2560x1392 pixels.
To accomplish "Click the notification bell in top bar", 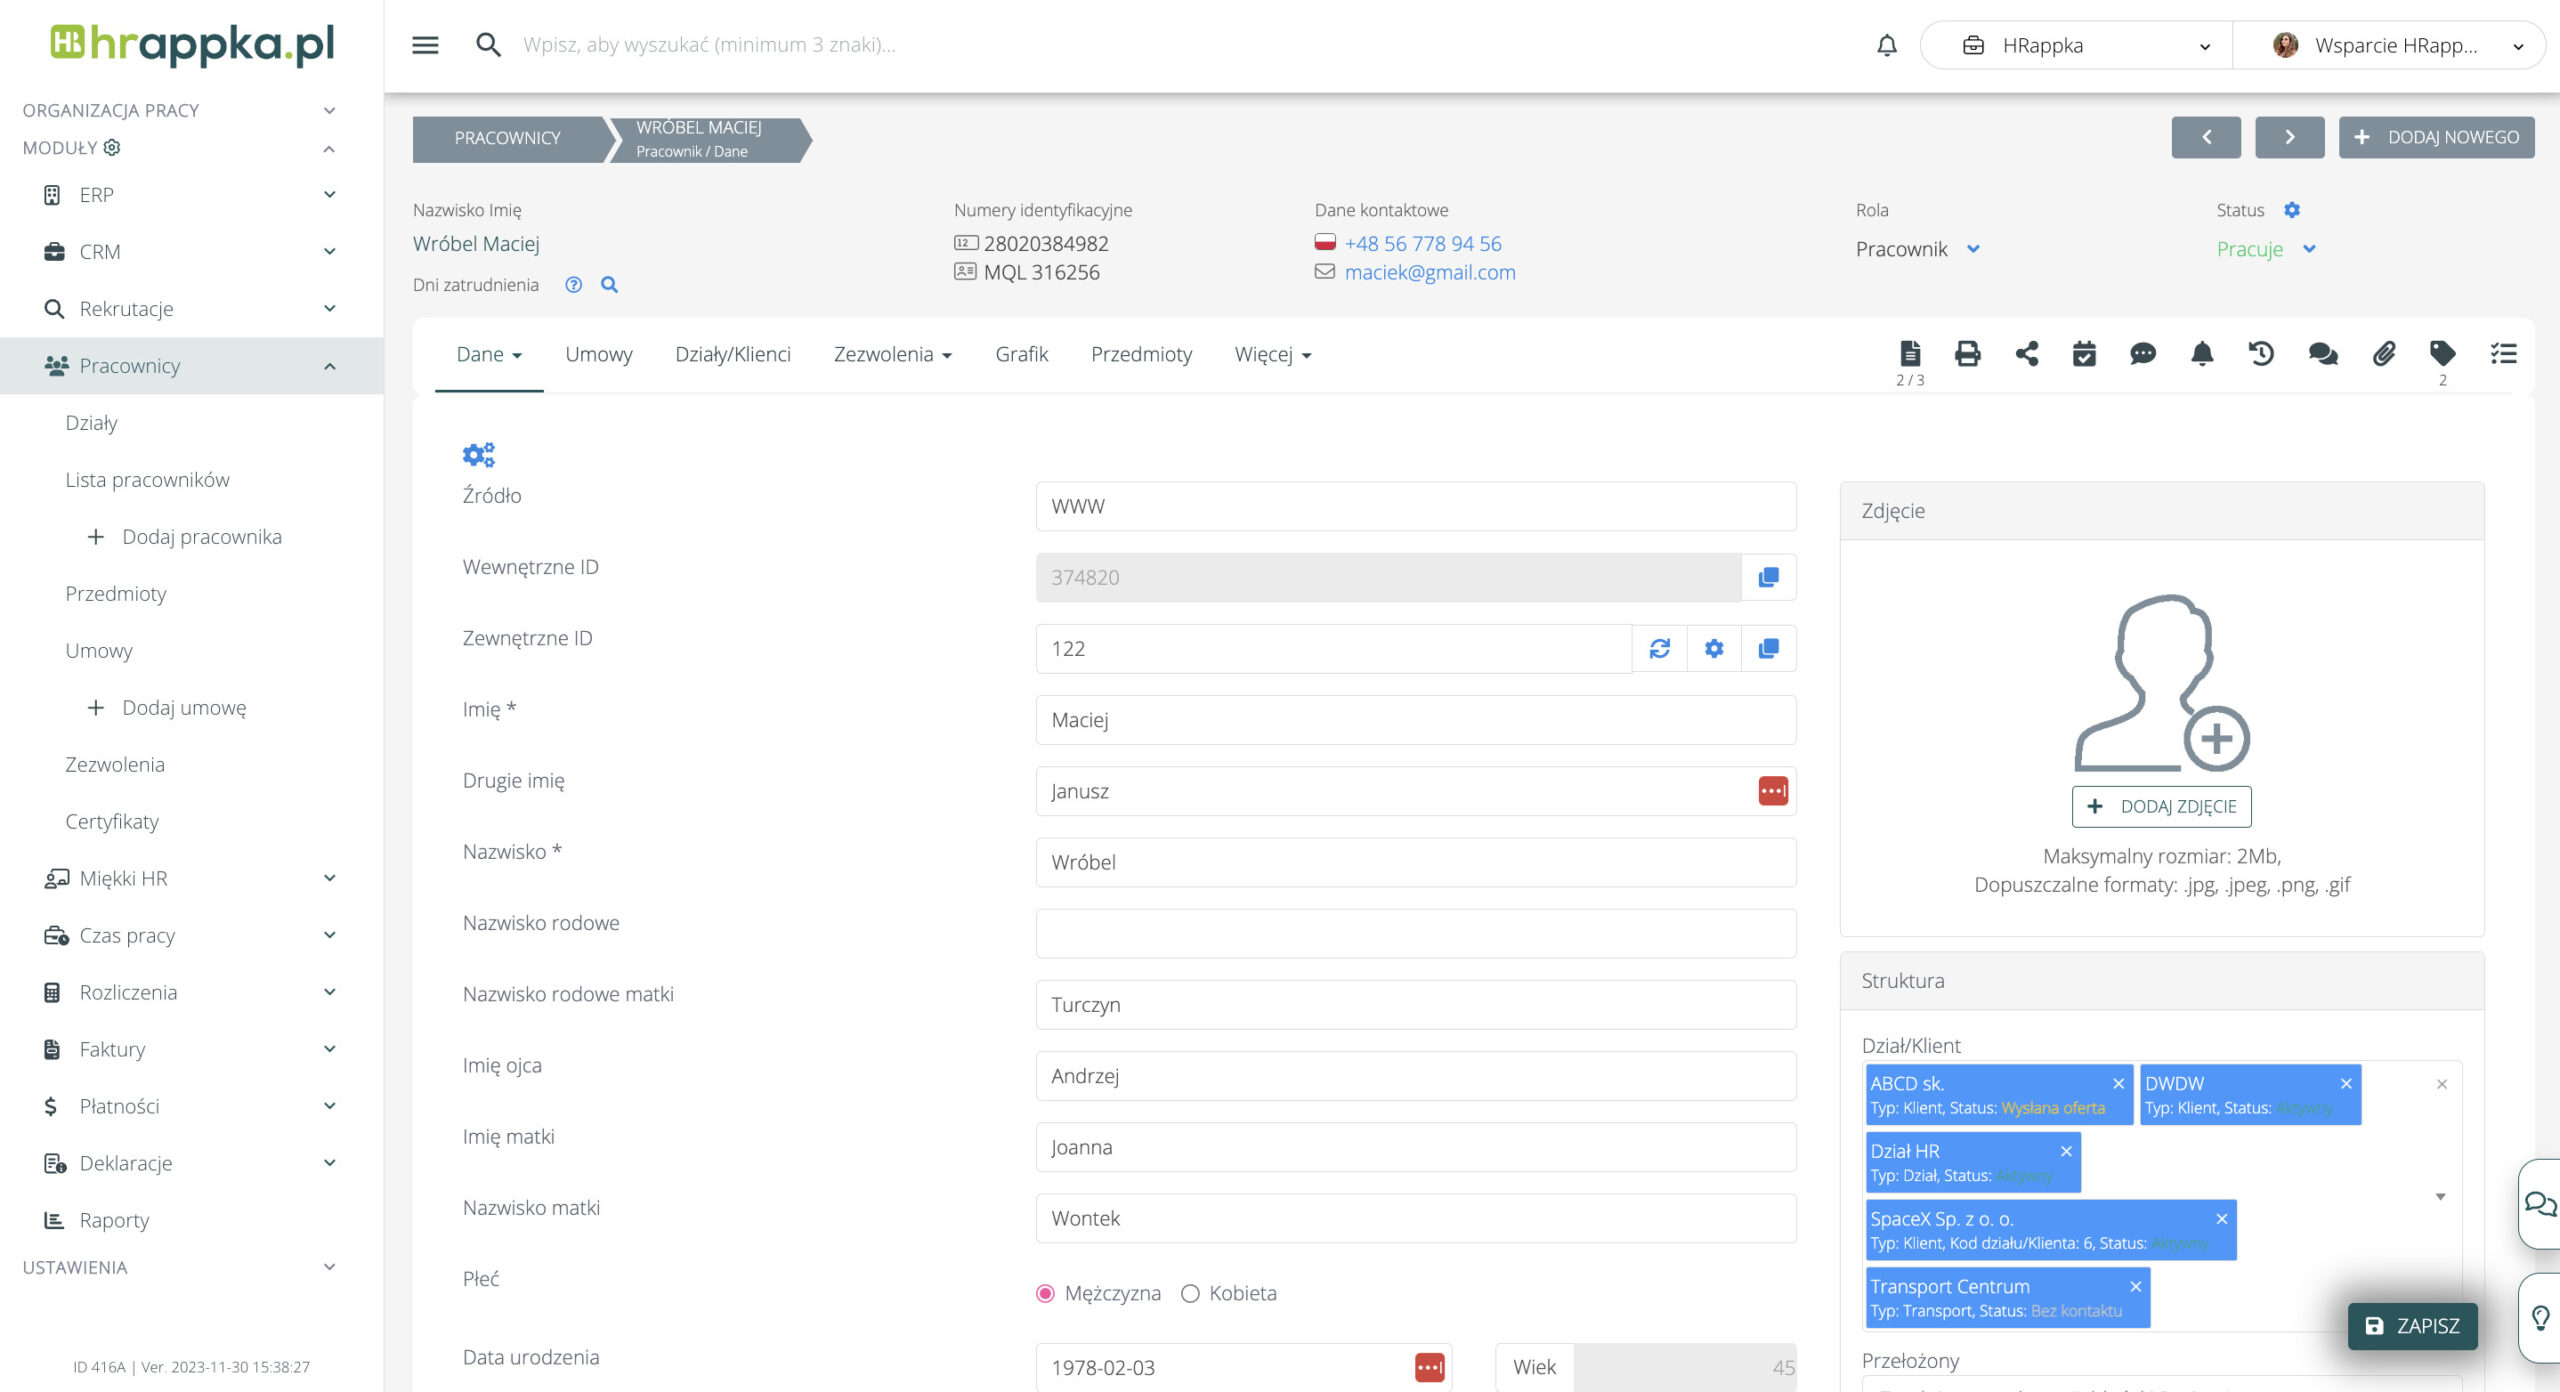I will [x=1886, y=45].
